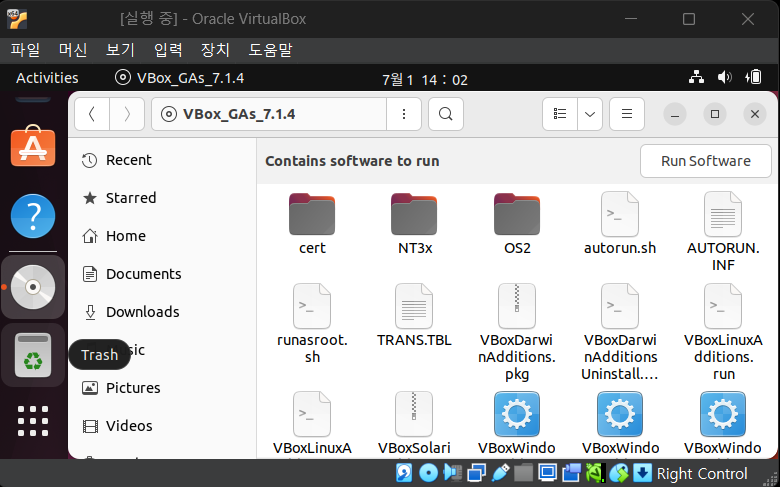Open the 장치 menu
Viewport: 780px width, 487px height.
215,50
